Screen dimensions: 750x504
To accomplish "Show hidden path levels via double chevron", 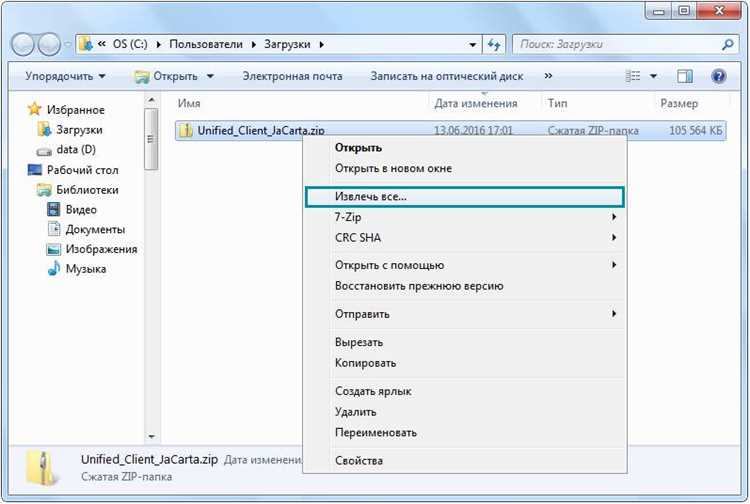I will pos(101,44).
